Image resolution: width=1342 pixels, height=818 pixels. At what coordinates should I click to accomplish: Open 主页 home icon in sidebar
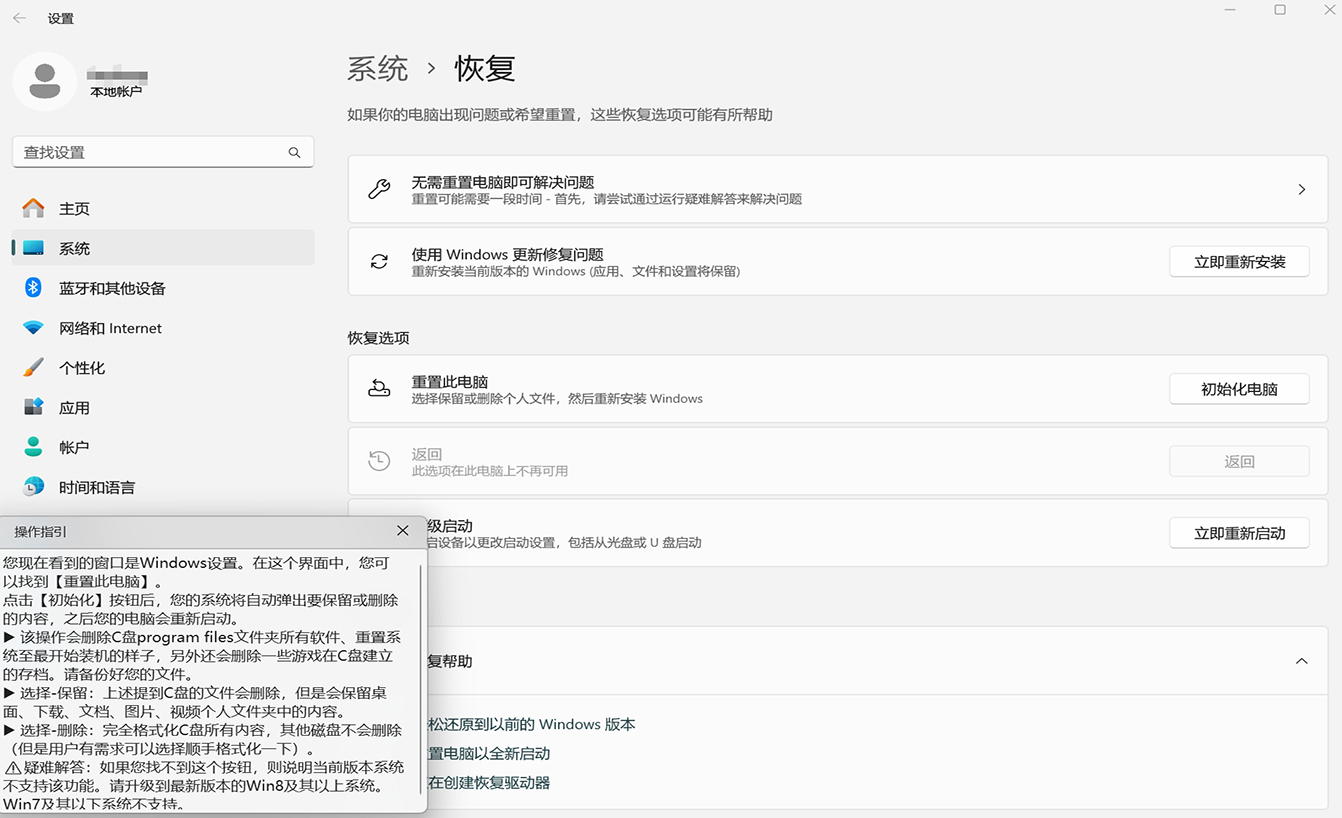(33, 208)
